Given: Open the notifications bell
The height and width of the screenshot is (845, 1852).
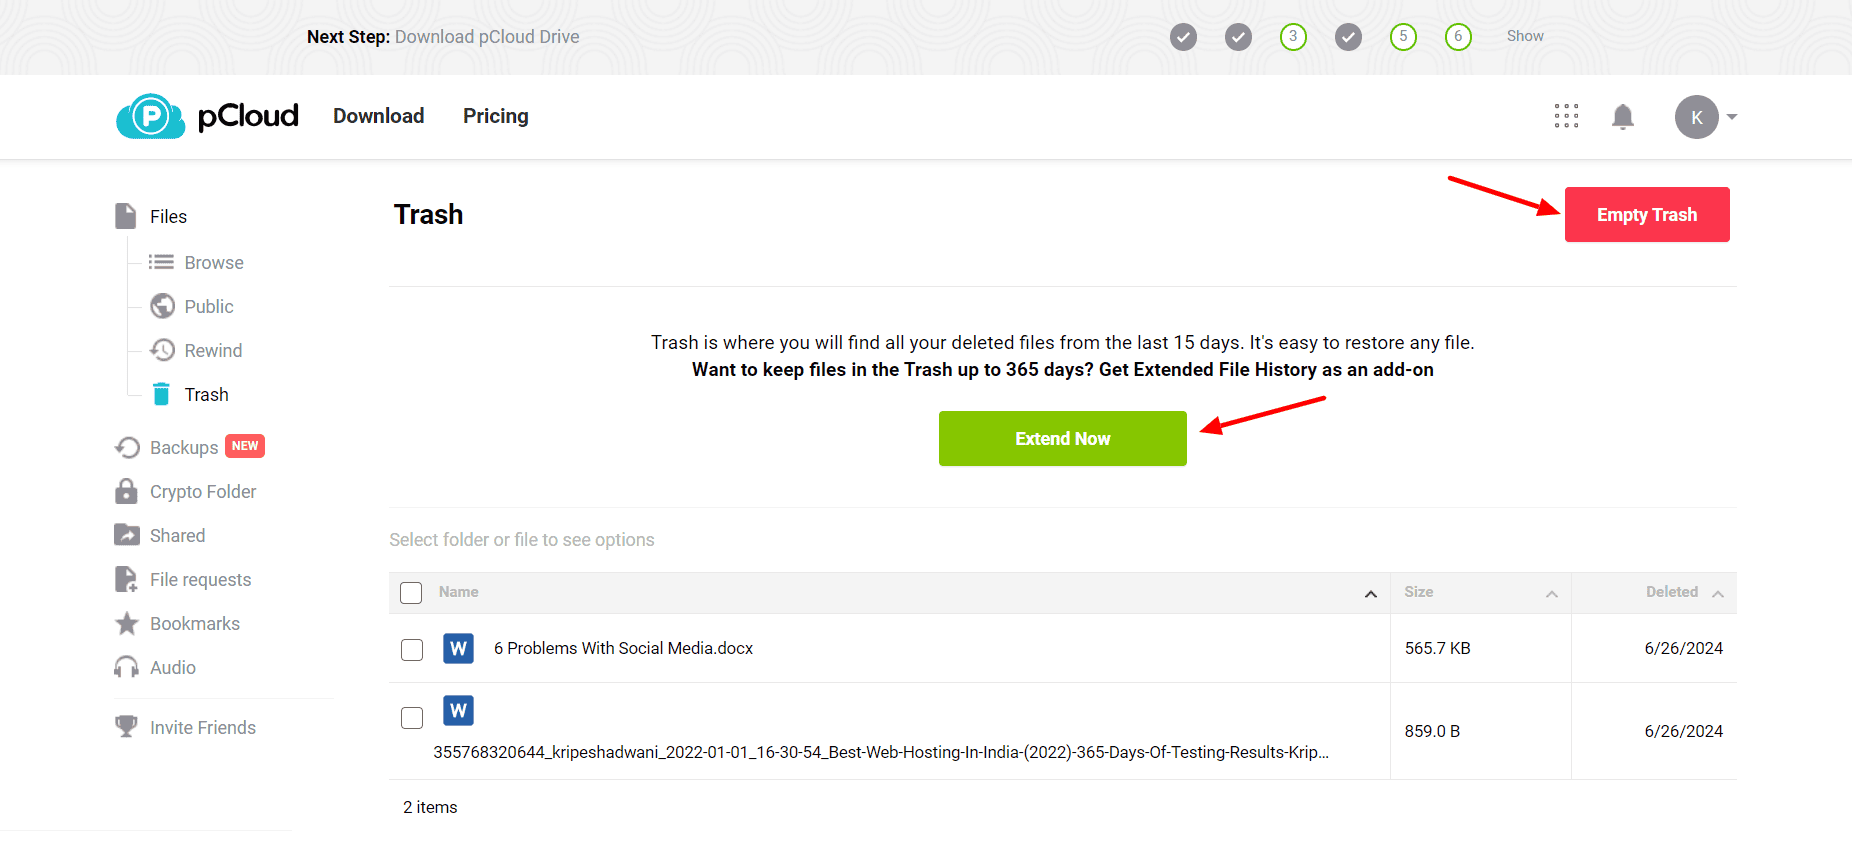Looking at the screenshot, I should (1622, 117).
